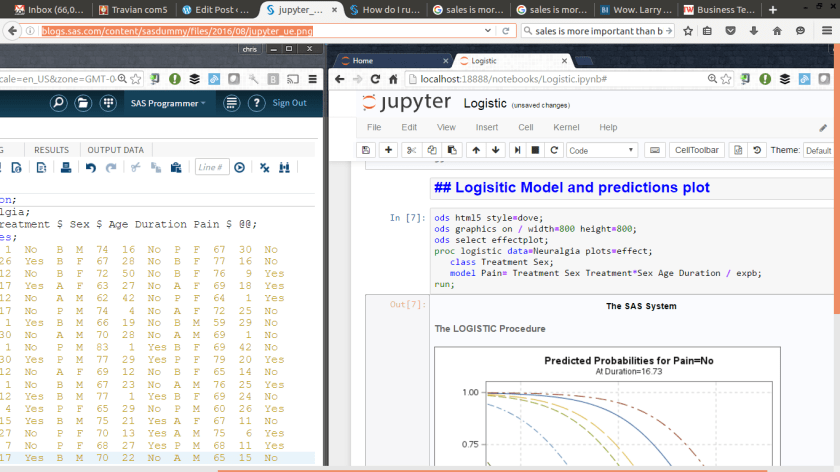Click the document icon after the CellToolbar button
This screenshot has width=840, height=472.
(x=738, y=151)
